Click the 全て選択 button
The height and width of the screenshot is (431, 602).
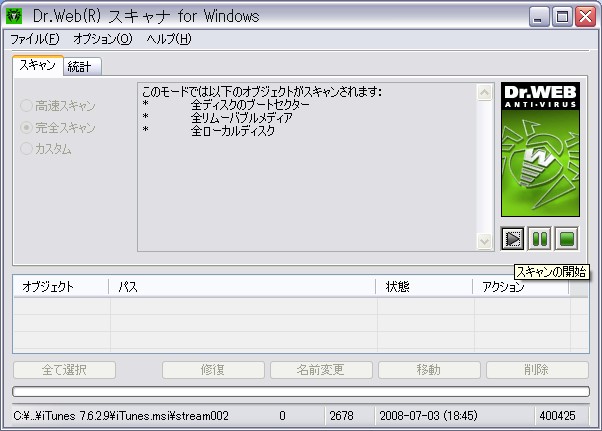coord(64,370)
